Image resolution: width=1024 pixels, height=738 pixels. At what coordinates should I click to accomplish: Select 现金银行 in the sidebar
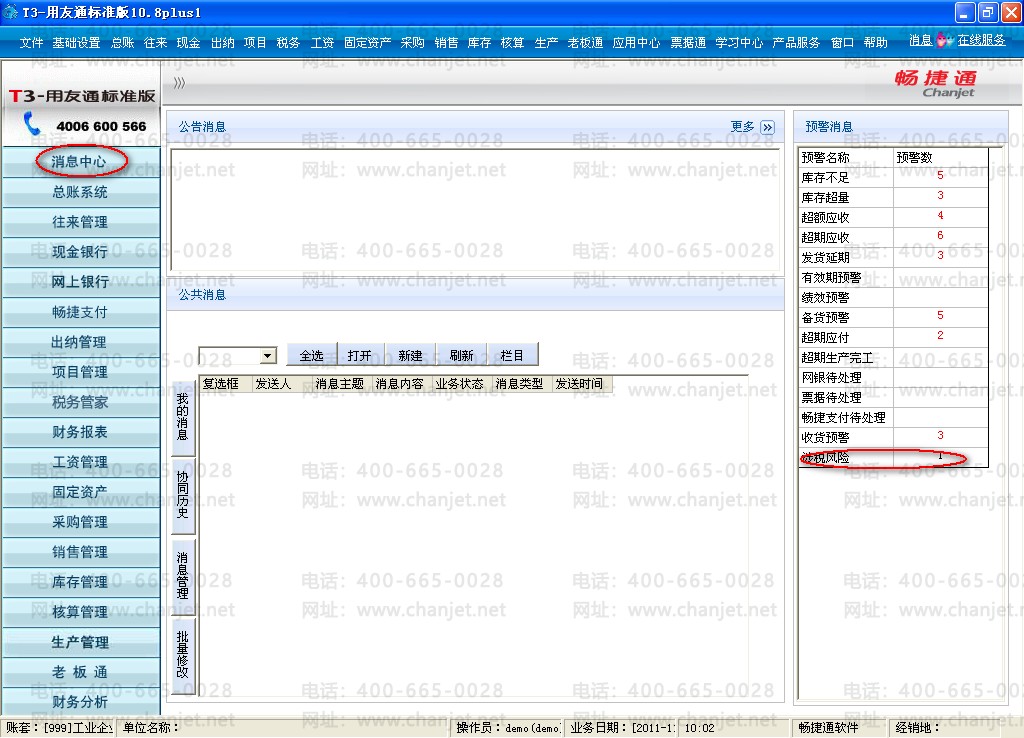(x=81, y=251)
